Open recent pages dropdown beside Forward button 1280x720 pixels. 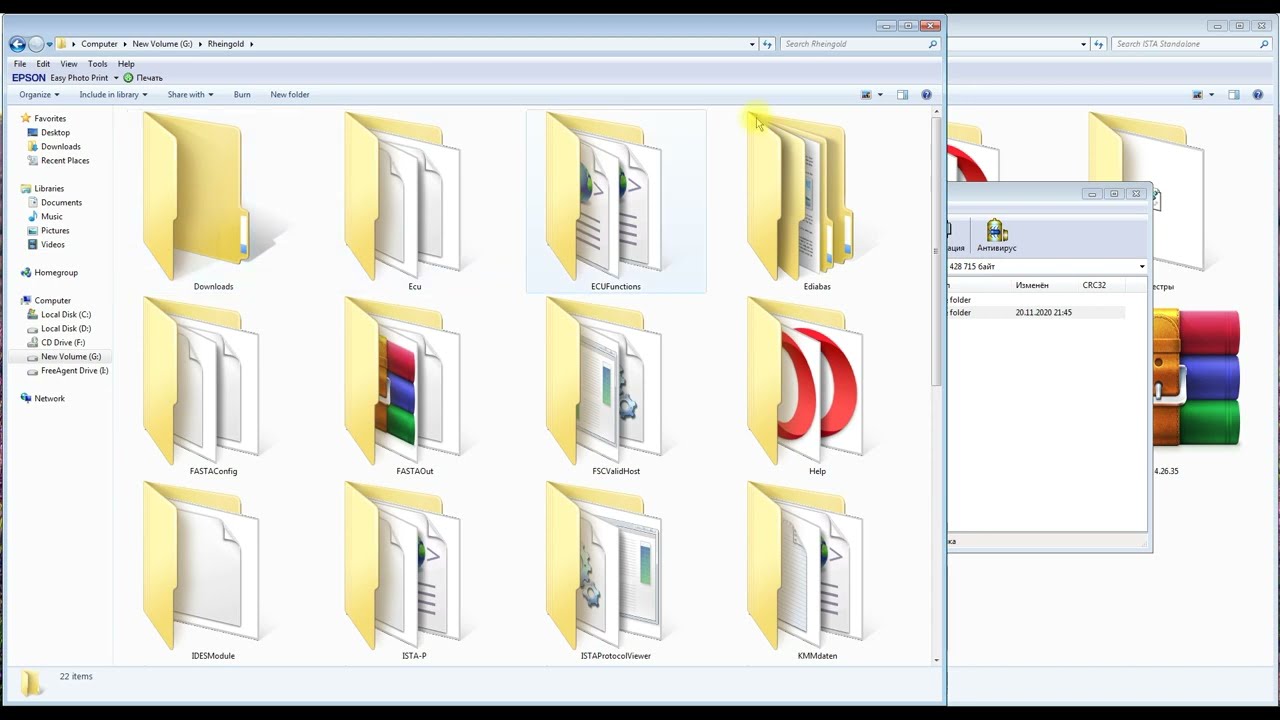(x=50, y=44)
